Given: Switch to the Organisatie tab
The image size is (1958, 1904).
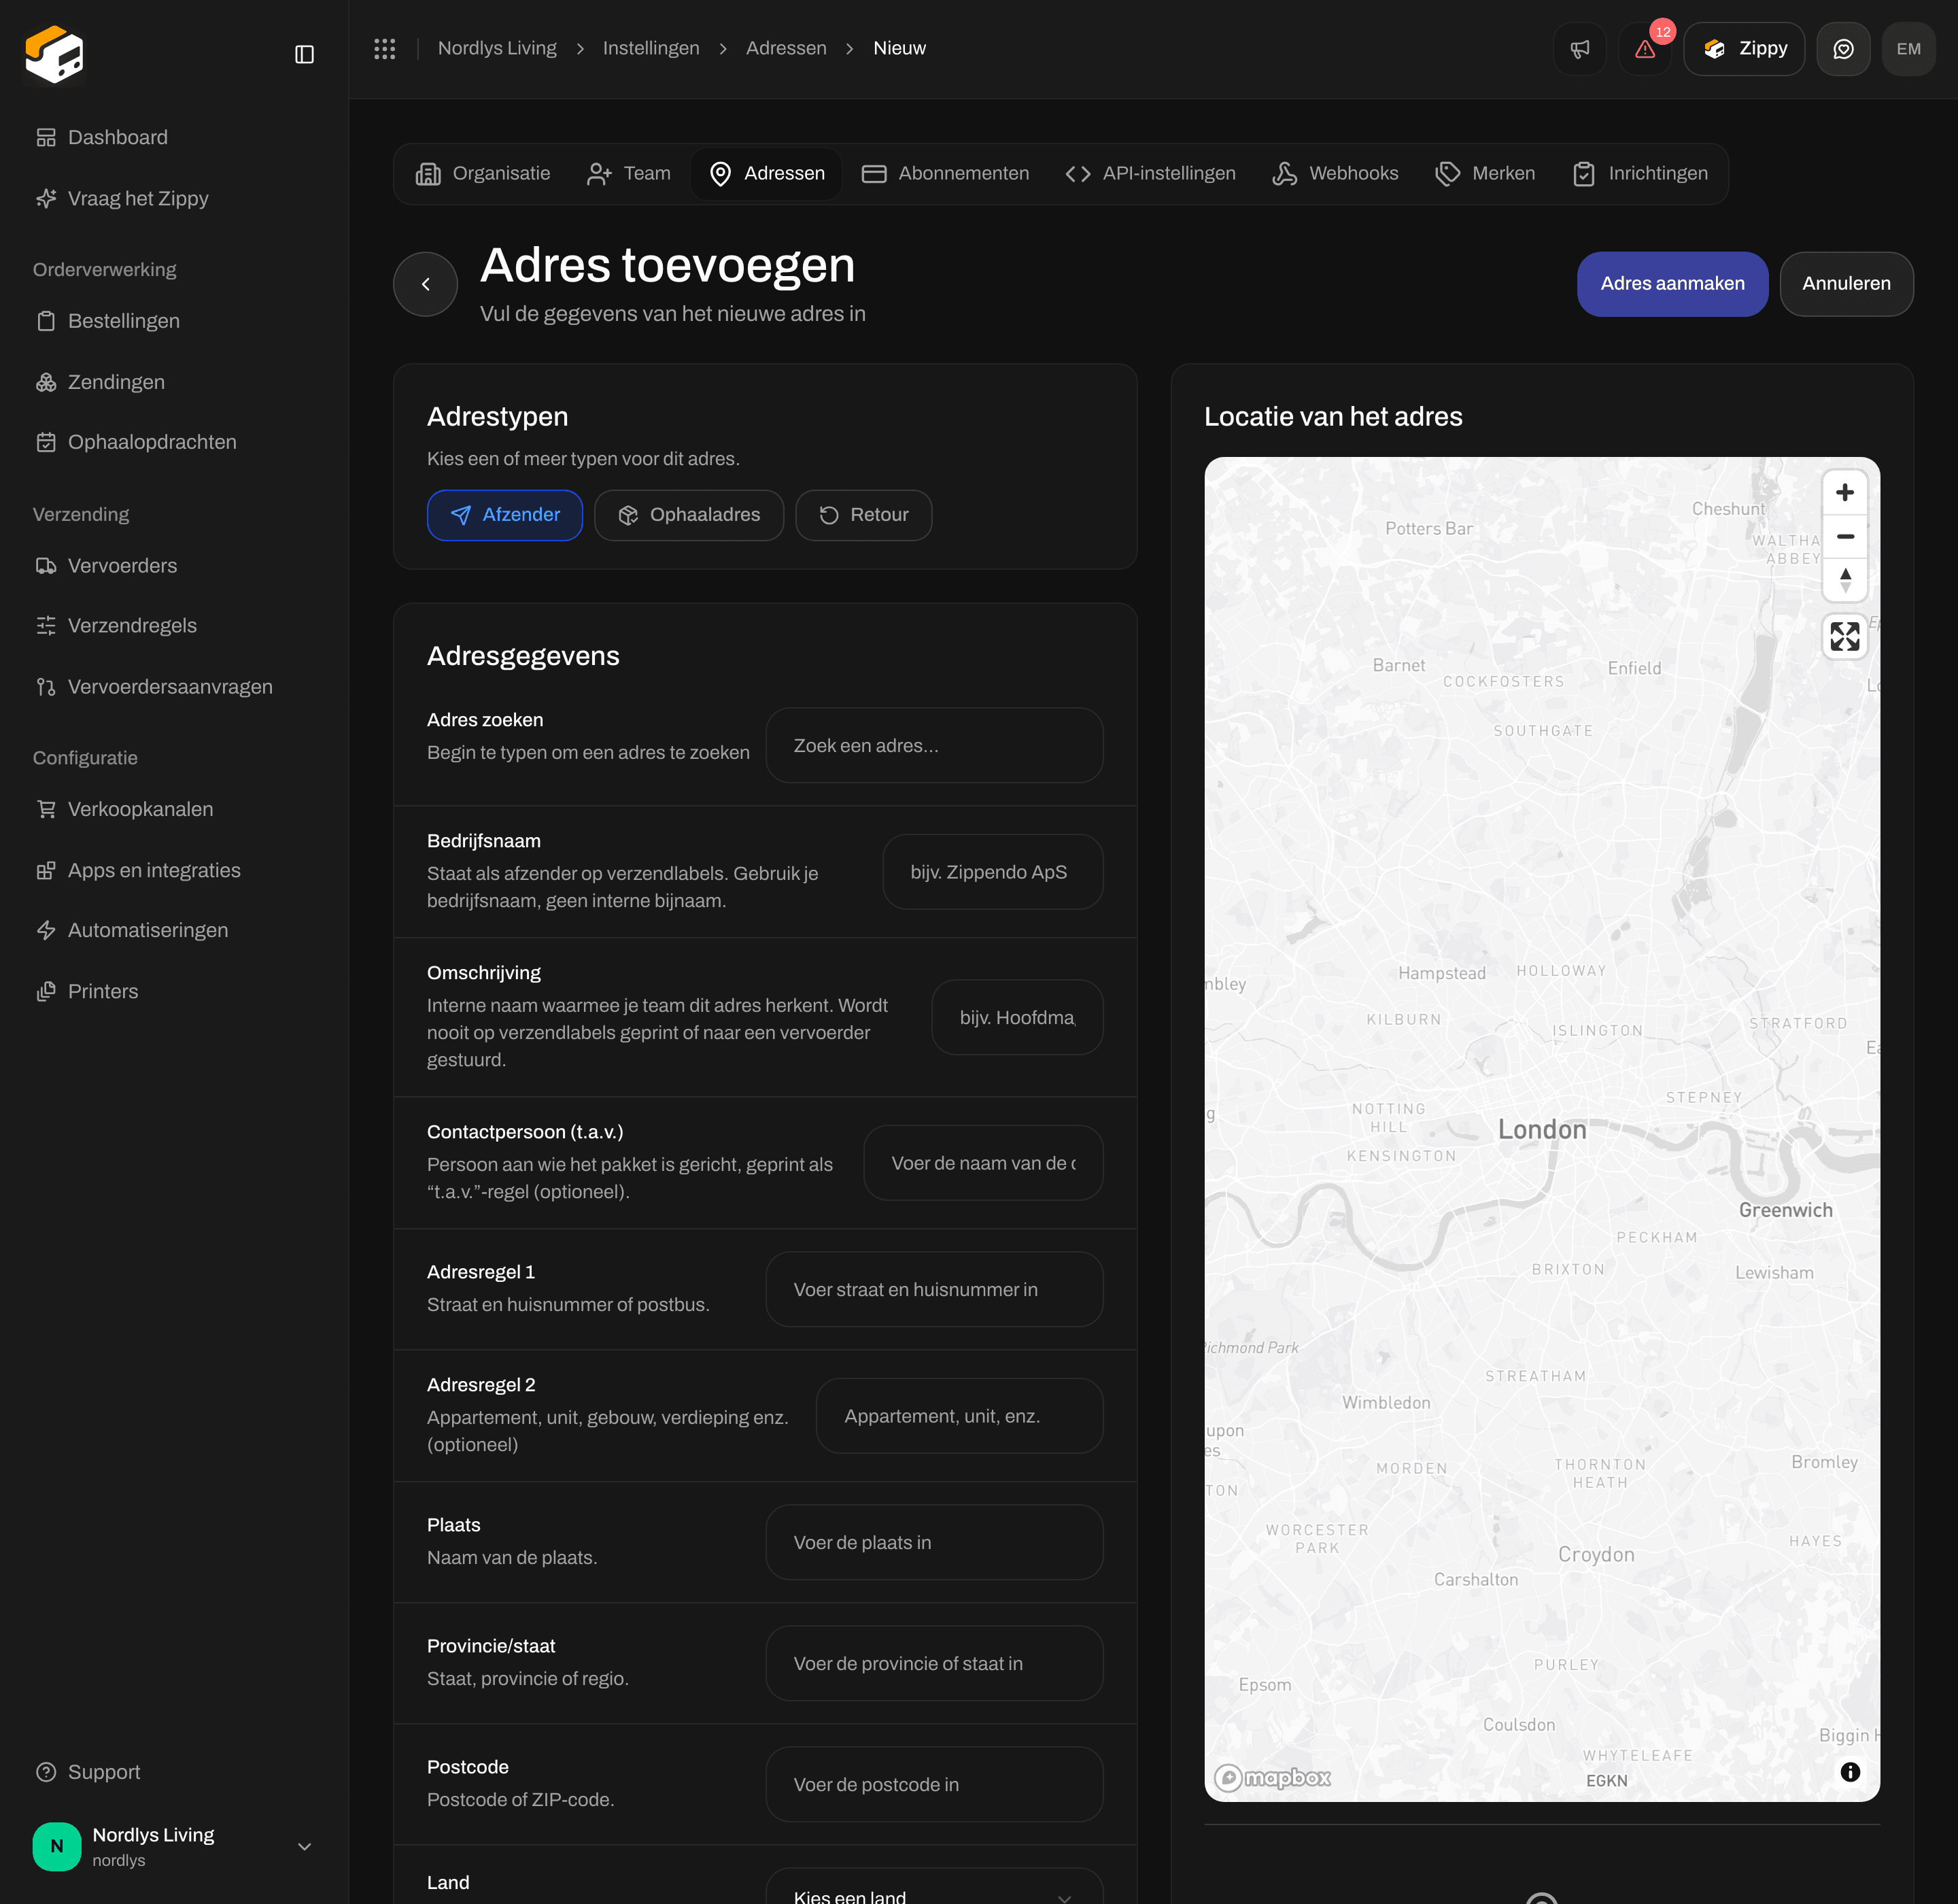Looking at the screenshot, I should click(483, 174).
